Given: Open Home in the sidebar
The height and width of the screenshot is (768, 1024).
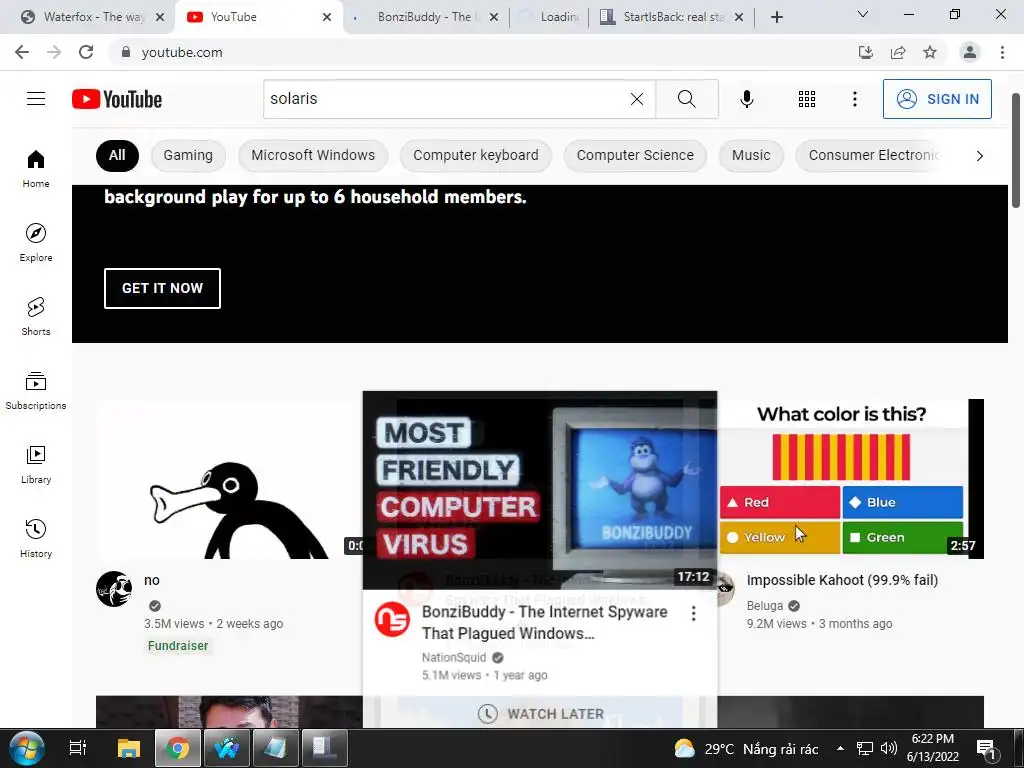Looking at the screenshot, I should (36, 168).
